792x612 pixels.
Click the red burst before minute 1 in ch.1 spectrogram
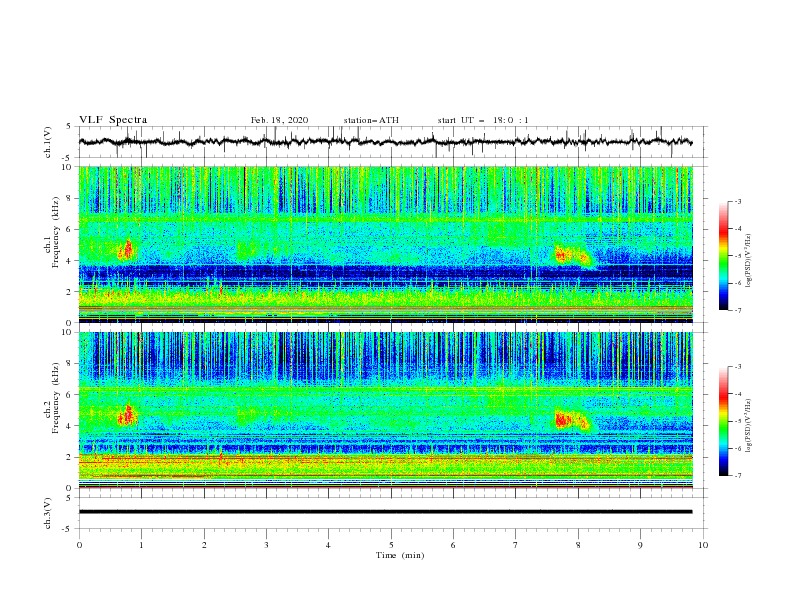[126, 250]
